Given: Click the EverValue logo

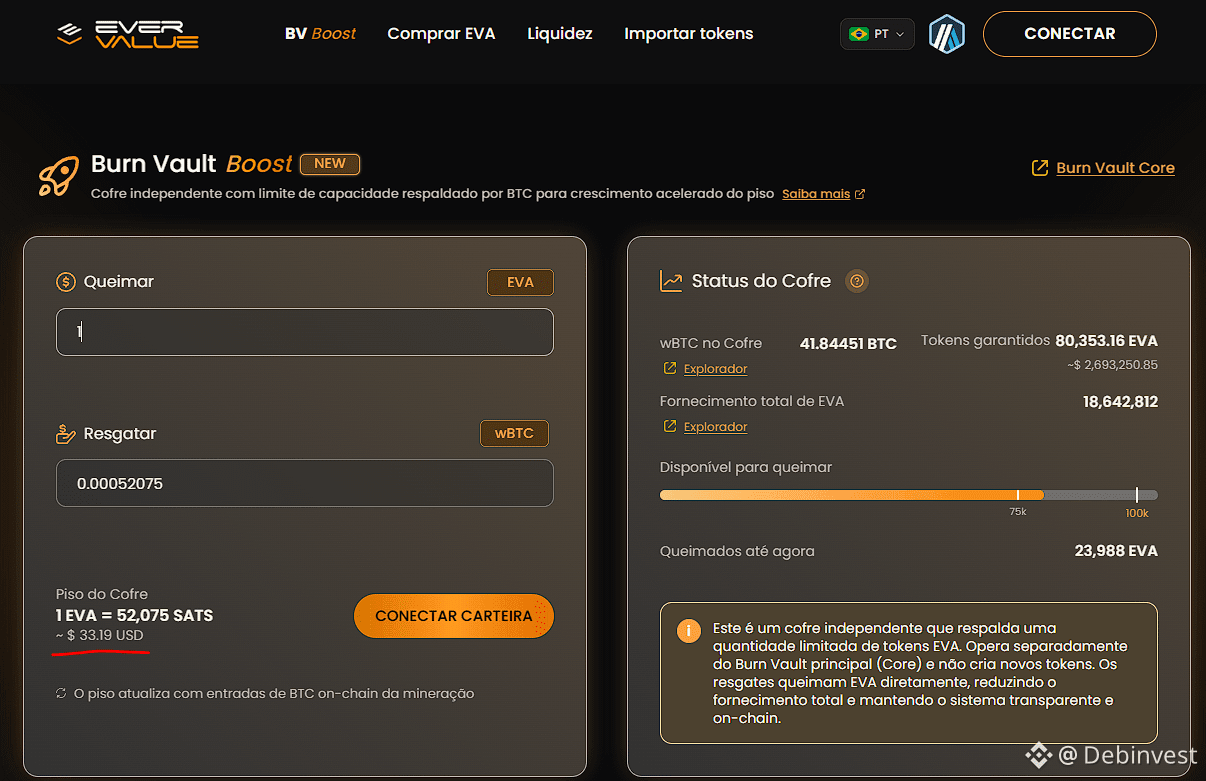Looking at the screenshot, I should pos(128,34).
